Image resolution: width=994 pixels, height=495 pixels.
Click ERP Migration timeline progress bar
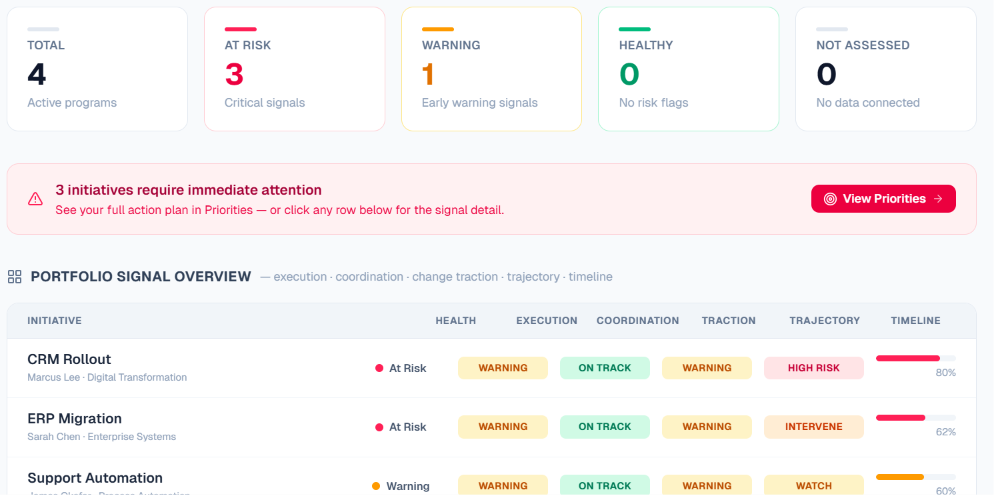click(915, 418)
